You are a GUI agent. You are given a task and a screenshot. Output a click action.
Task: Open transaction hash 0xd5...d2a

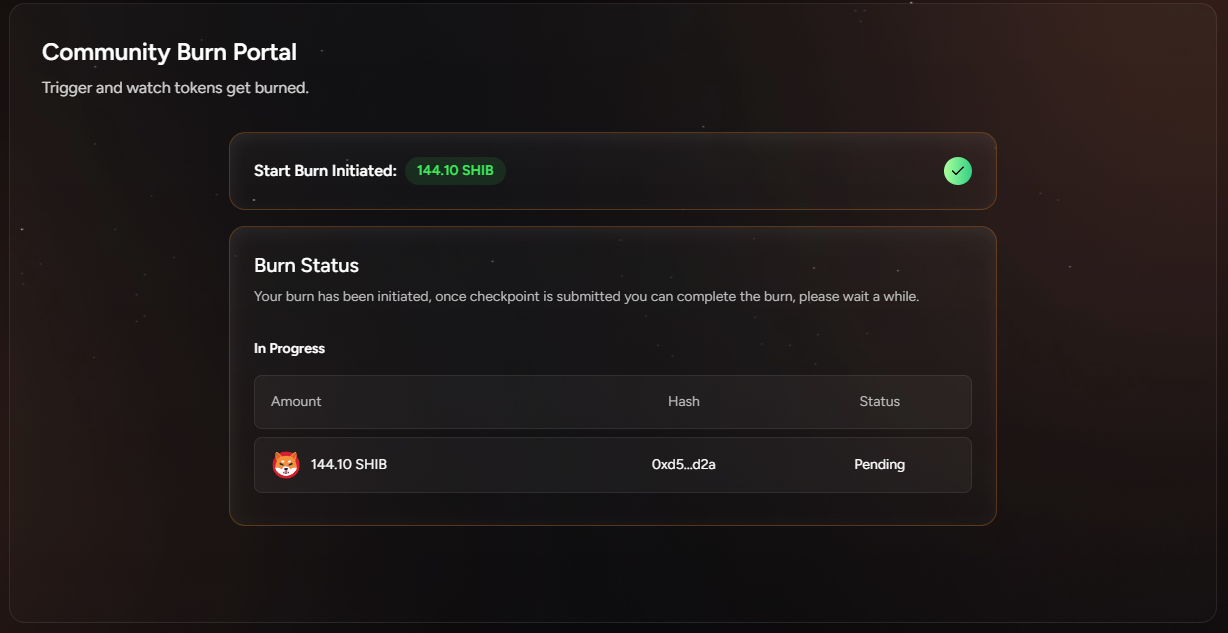(683, 465)
